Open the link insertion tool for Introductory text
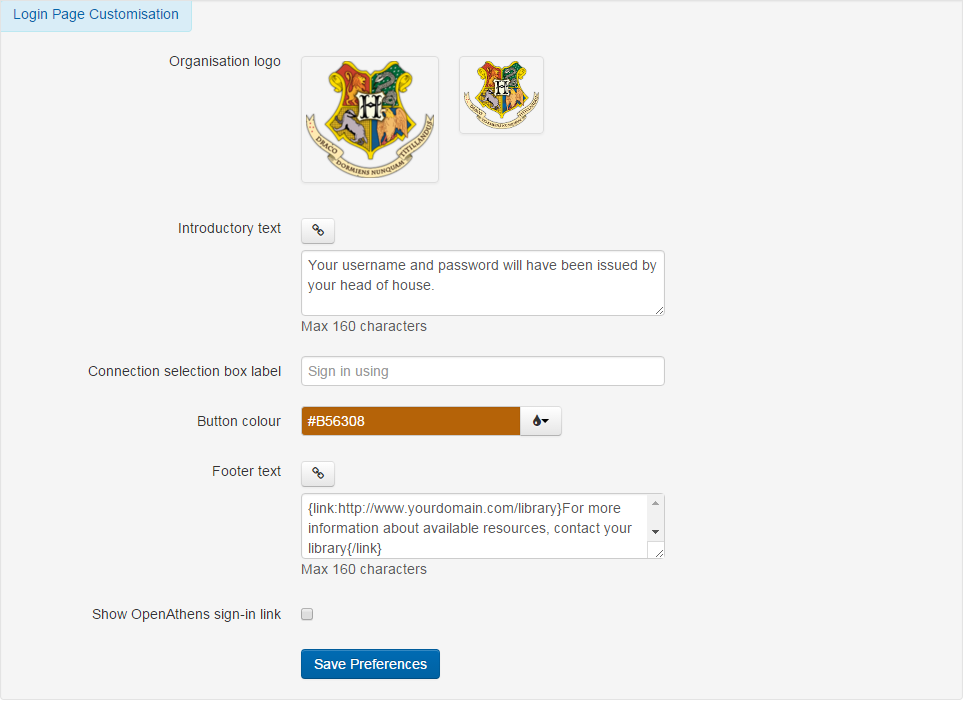 click(x=317, y=230)
